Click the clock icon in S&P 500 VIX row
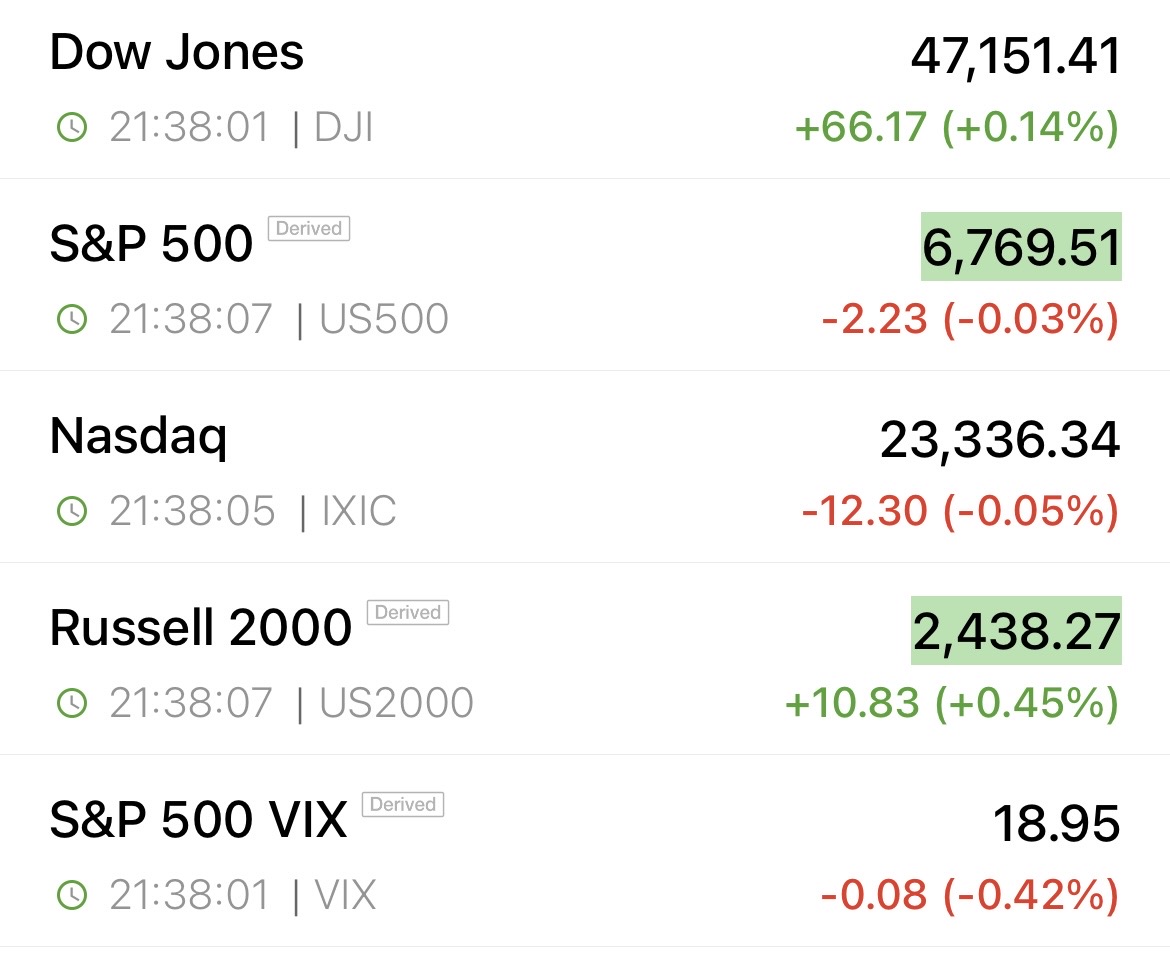The image size is (1170, 958). coord(71,896)
